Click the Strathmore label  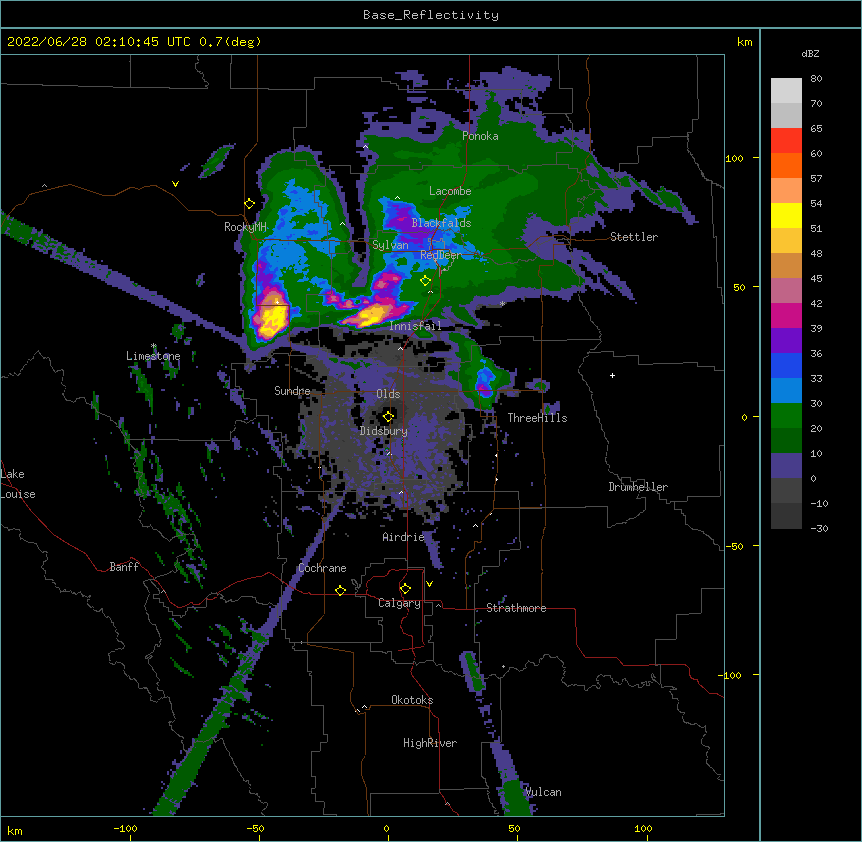(516, 608)
